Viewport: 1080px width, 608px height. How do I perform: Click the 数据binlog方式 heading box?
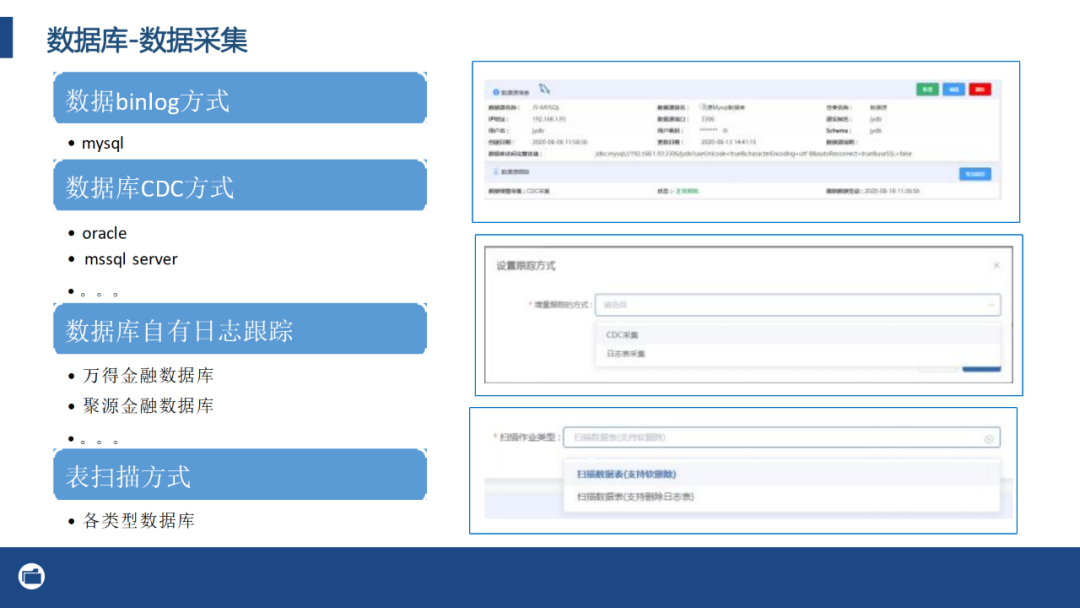(x=240, y=98)
